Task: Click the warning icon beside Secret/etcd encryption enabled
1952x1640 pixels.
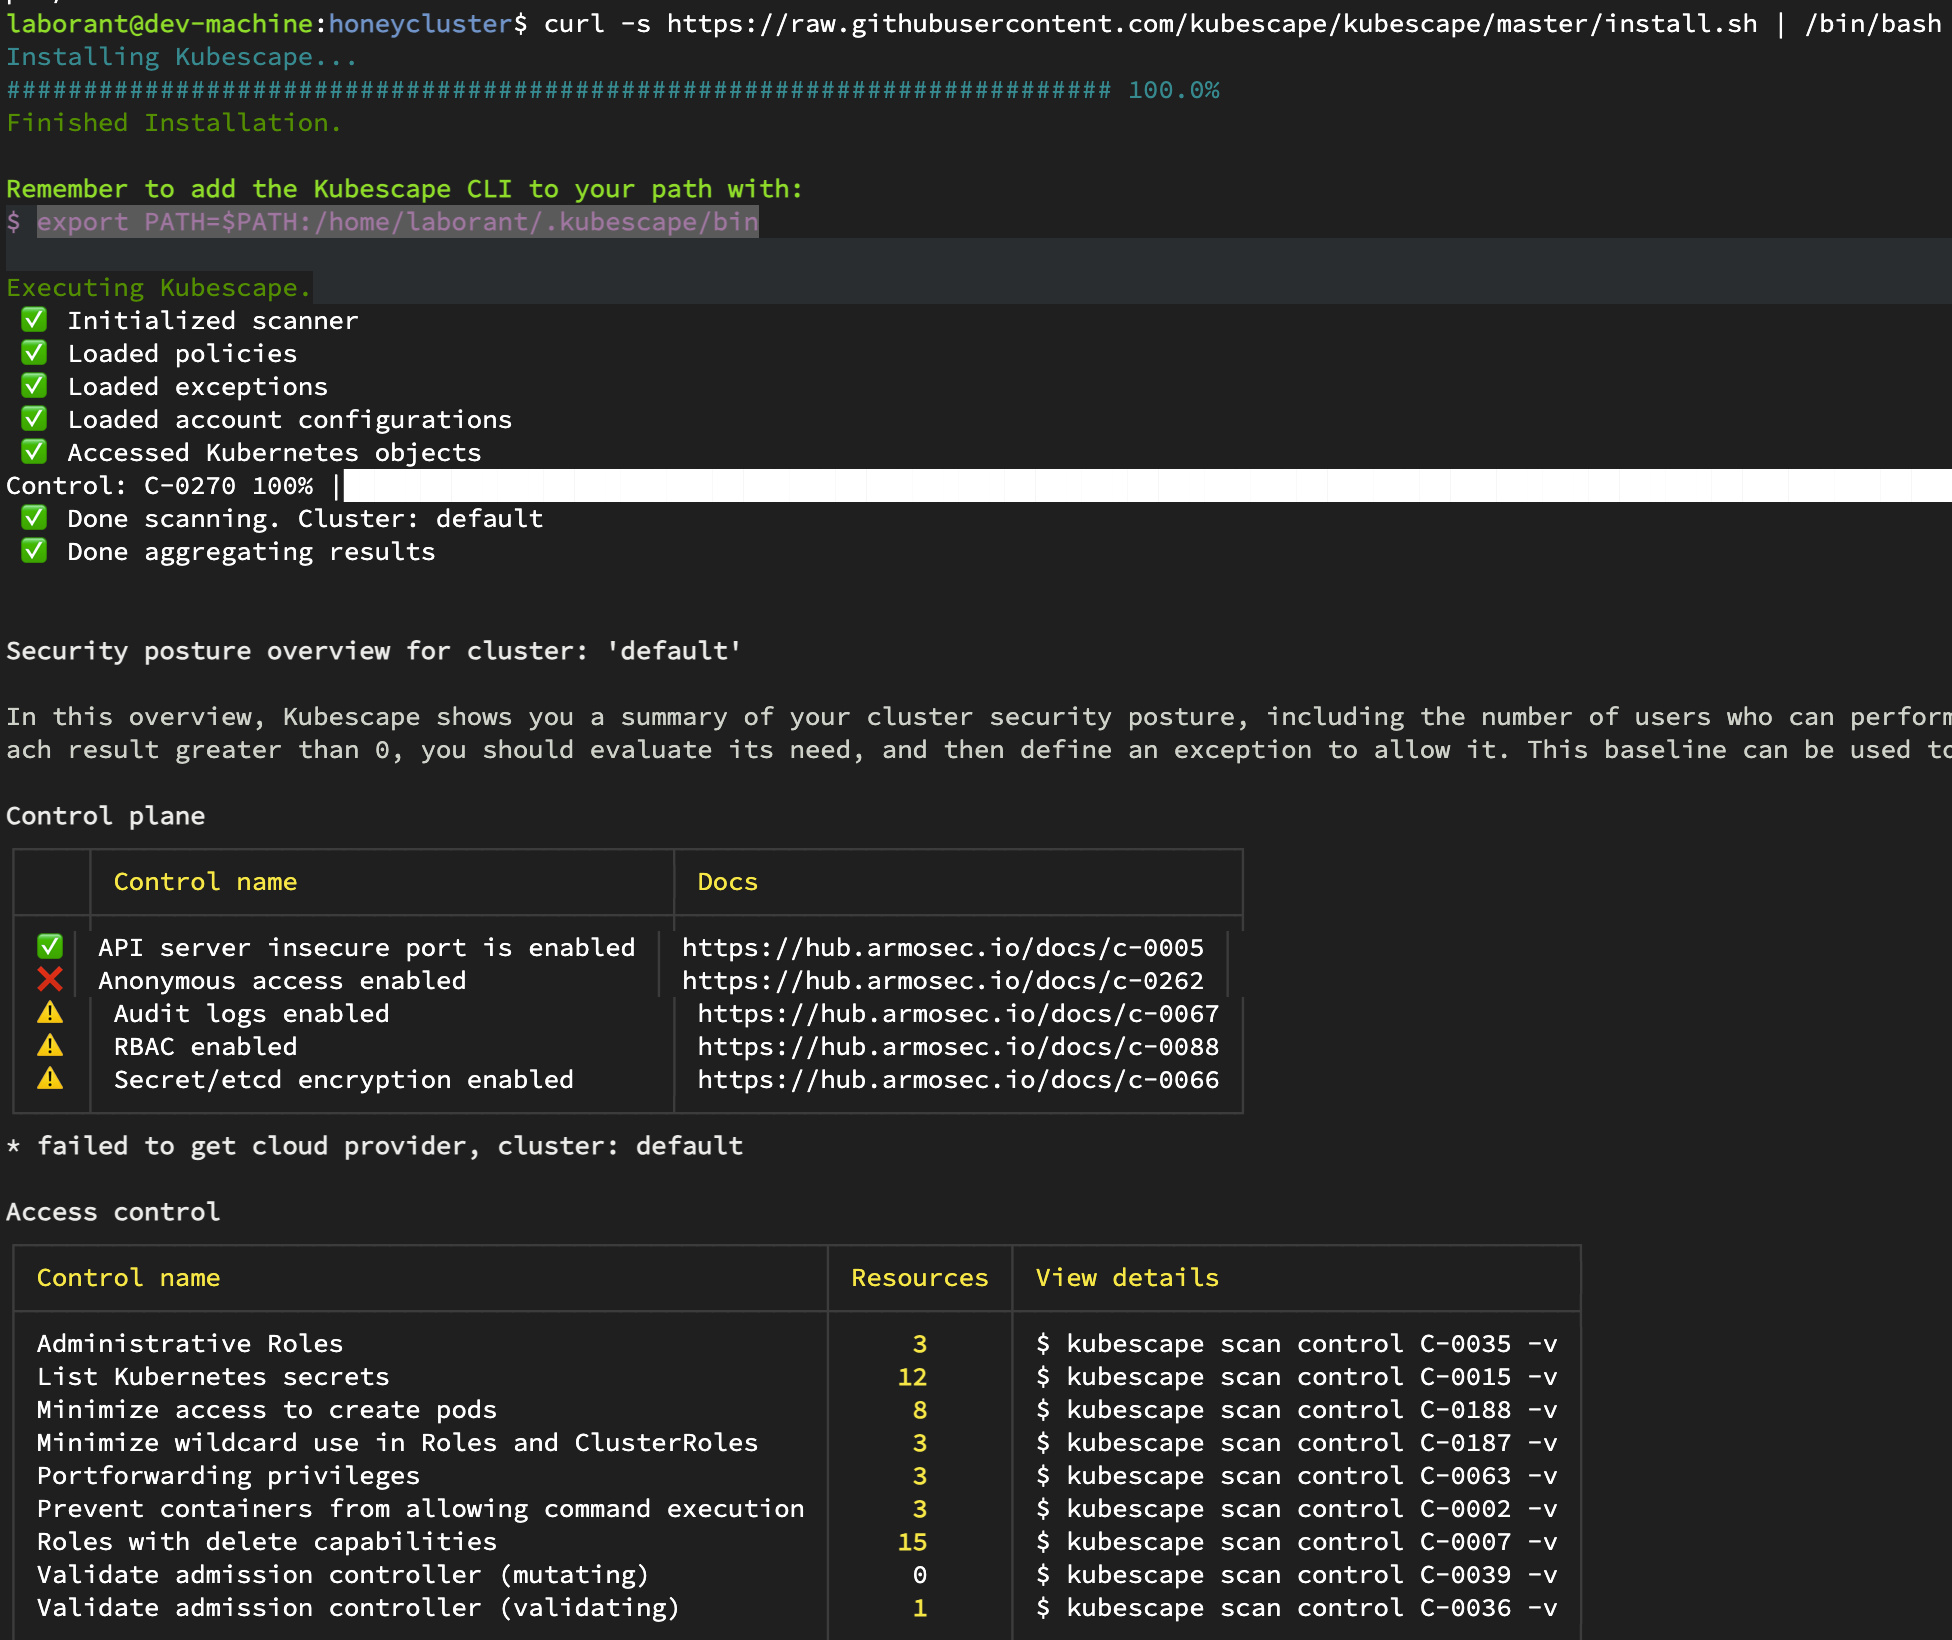Action: [x=50, y=1079]
